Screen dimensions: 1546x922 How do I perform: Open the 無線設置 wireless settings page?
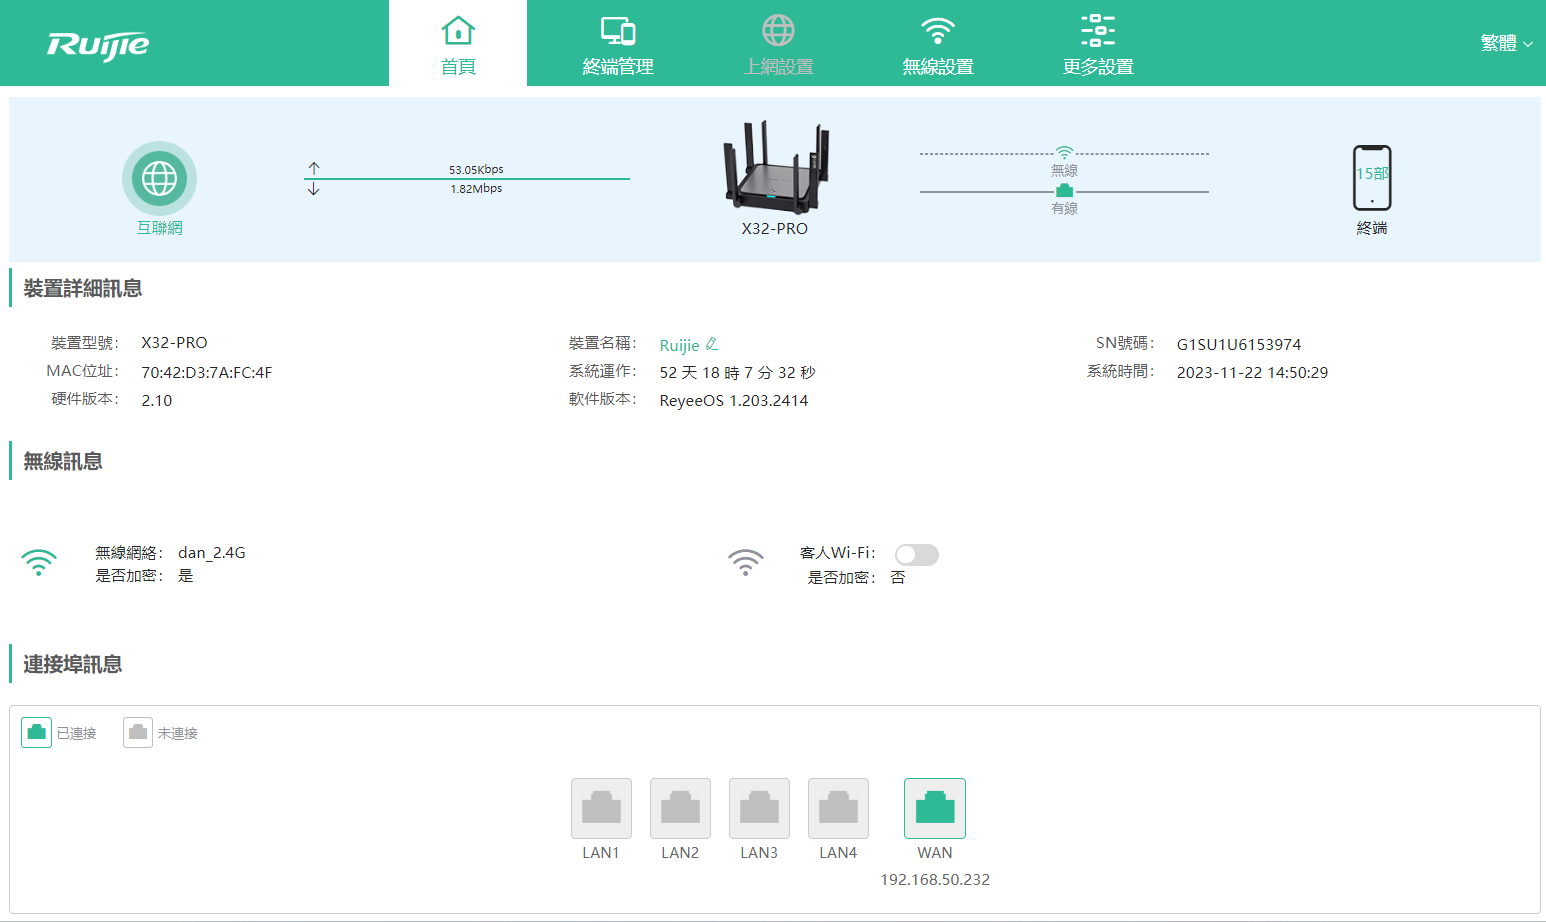[x=937, y=43]
